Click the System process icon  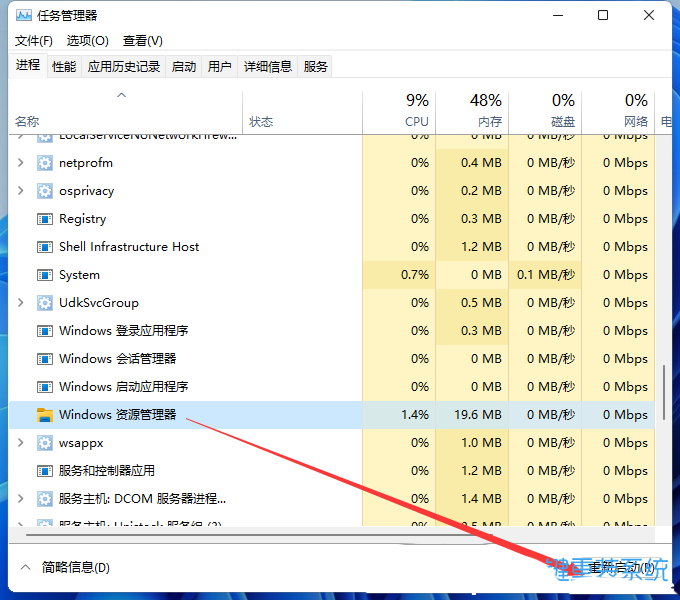45,275
